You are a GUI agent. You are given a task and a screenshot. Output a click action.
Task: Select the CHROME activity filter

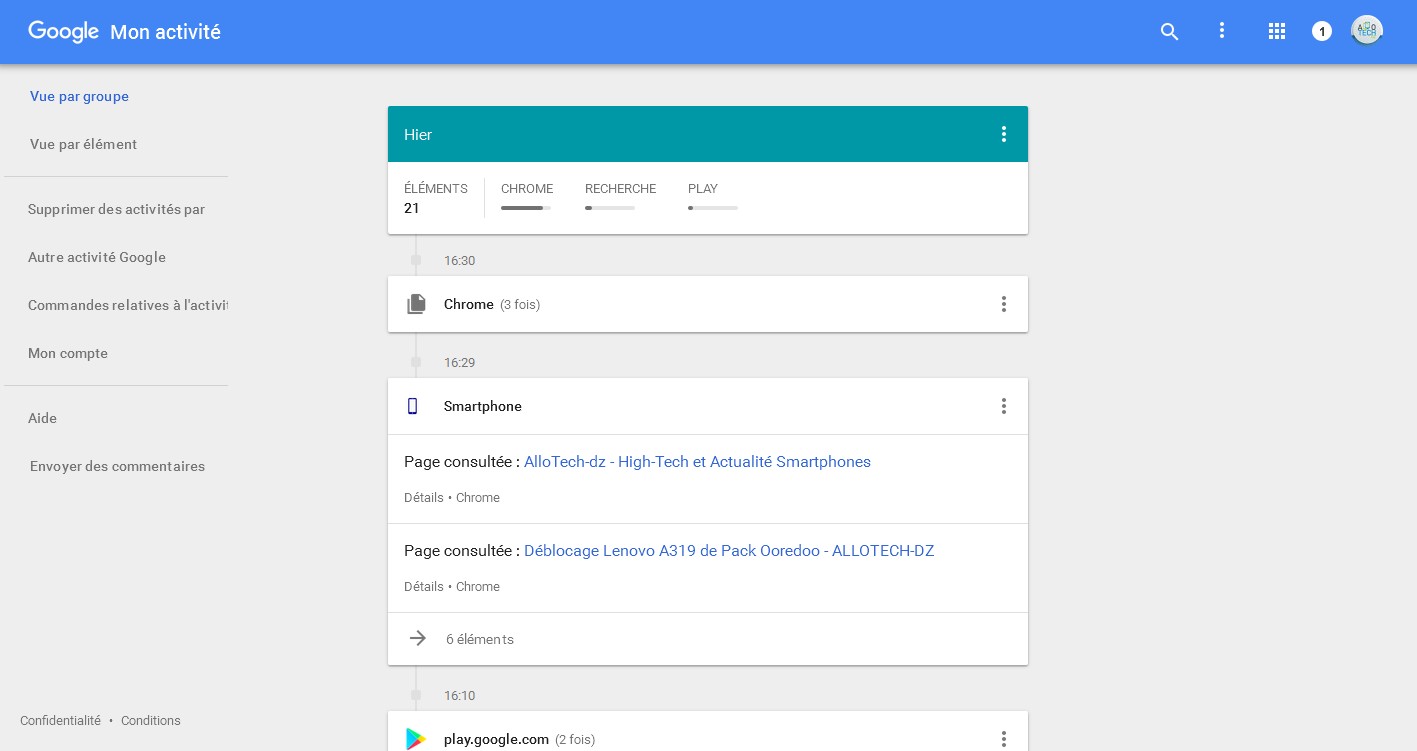527,198
